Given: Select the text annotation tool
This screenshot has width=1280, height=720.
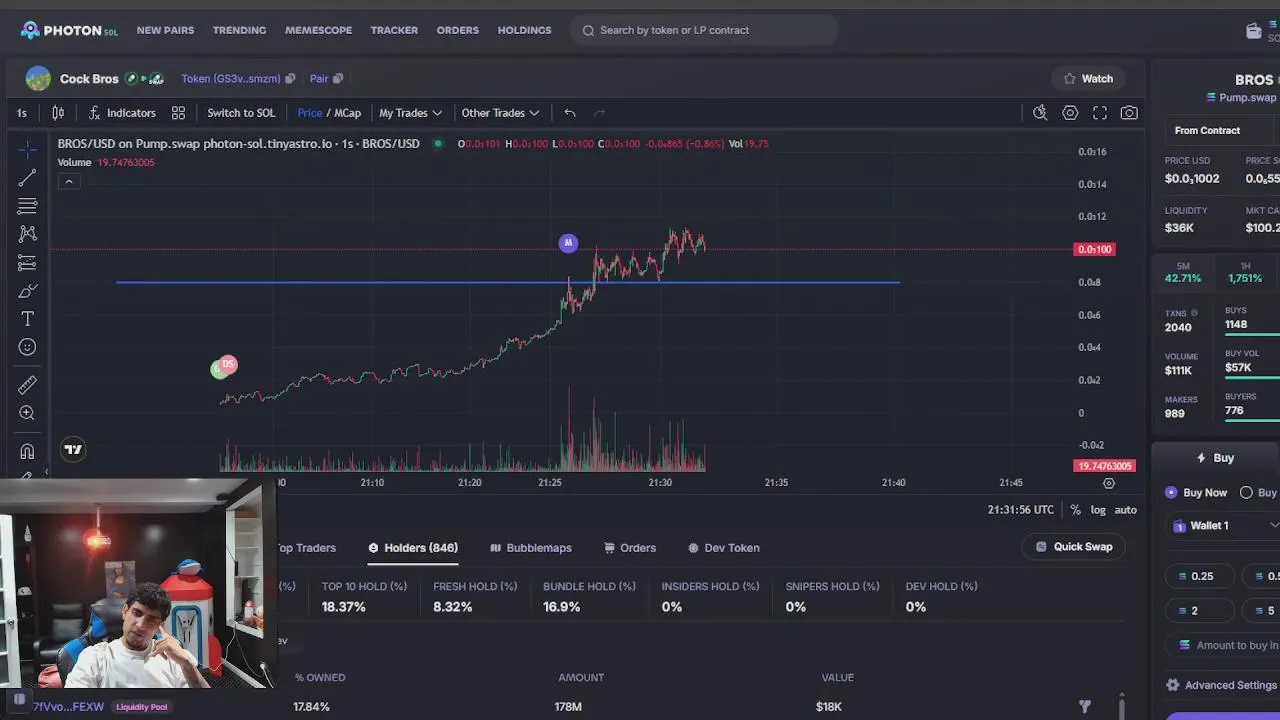Looking at the screenshot, I should pyautogui.click(x=27, y=319).
